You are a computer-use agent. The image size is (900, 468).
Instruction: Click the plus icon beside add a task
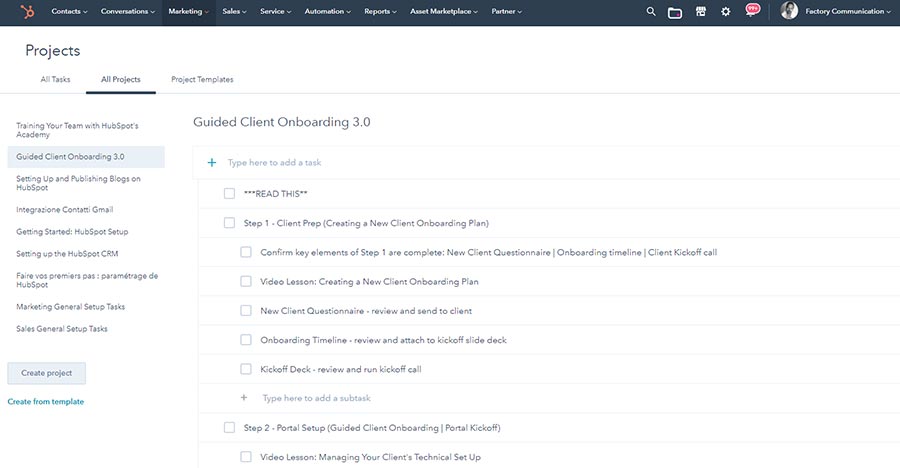click(x=212, y=163)
